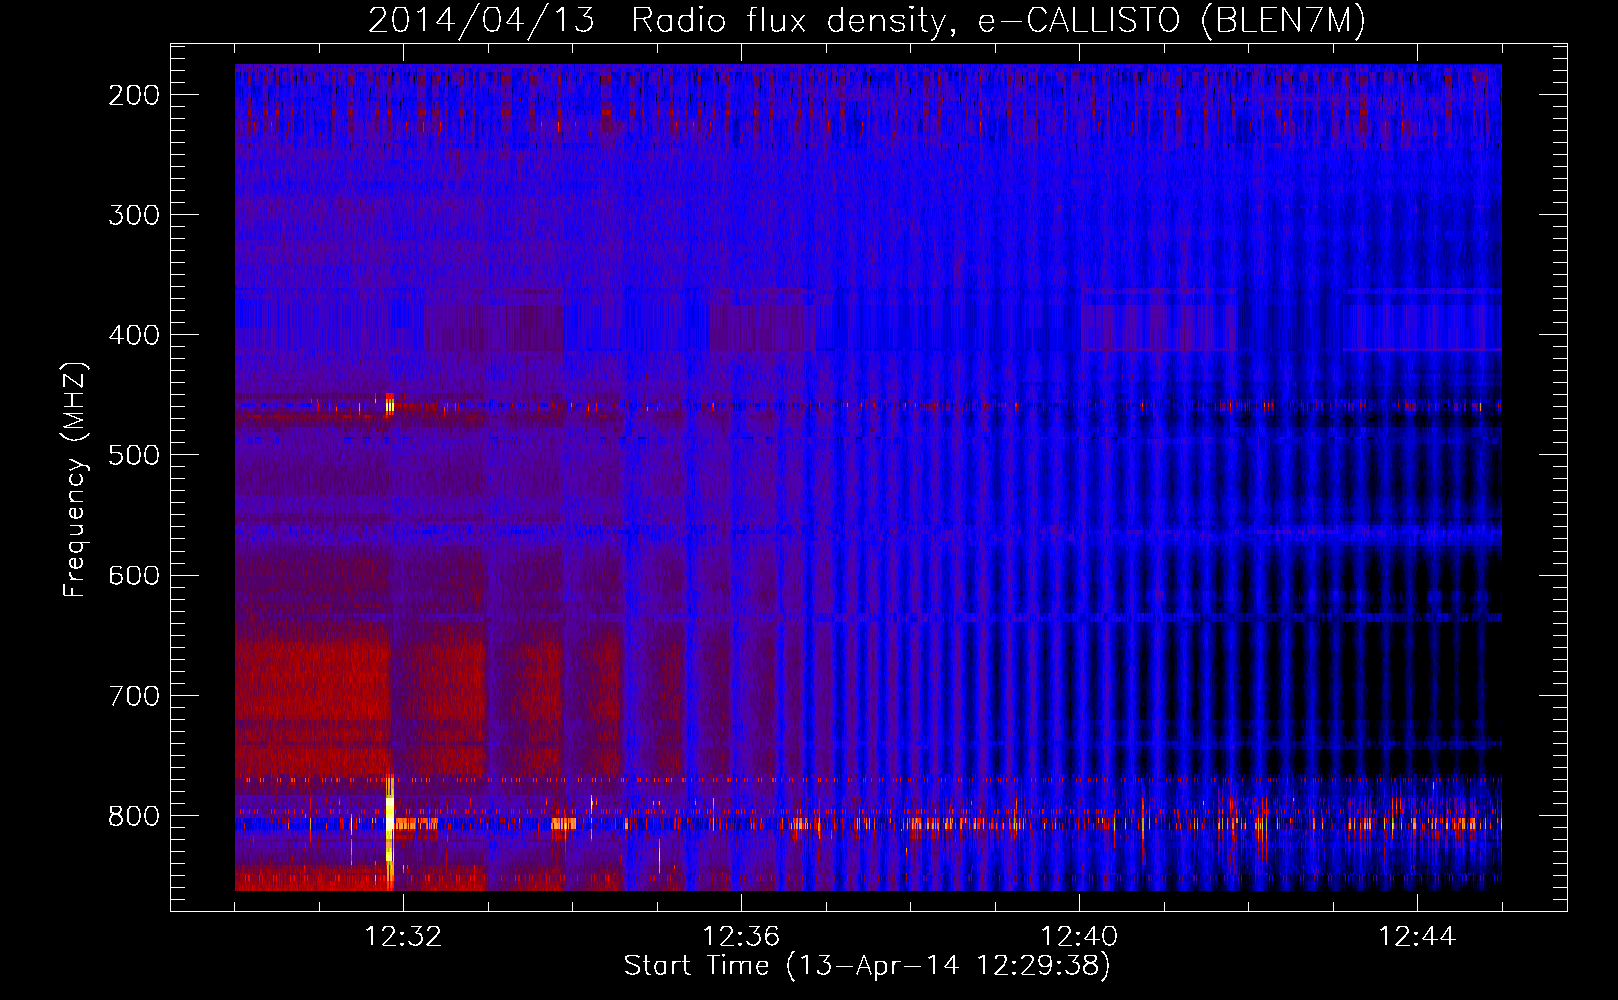Click the "Frequency (MHZ)" axis label
The image size is (1618, 1000).
coord(75,480)
